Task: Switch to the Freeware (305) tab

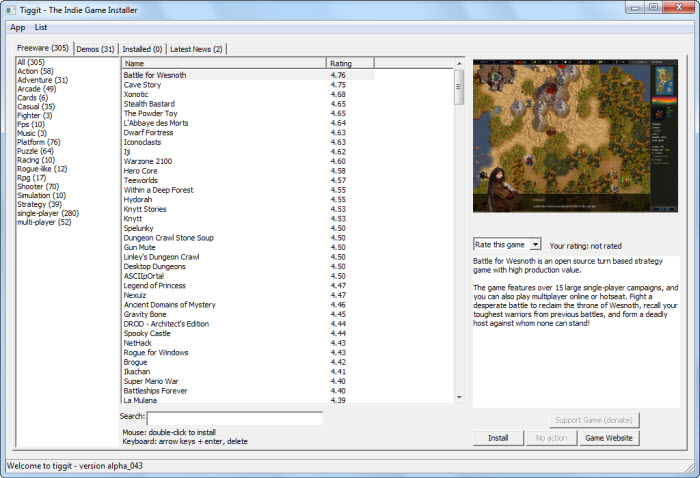Action: pyautogui.click(x=43, y=48)
